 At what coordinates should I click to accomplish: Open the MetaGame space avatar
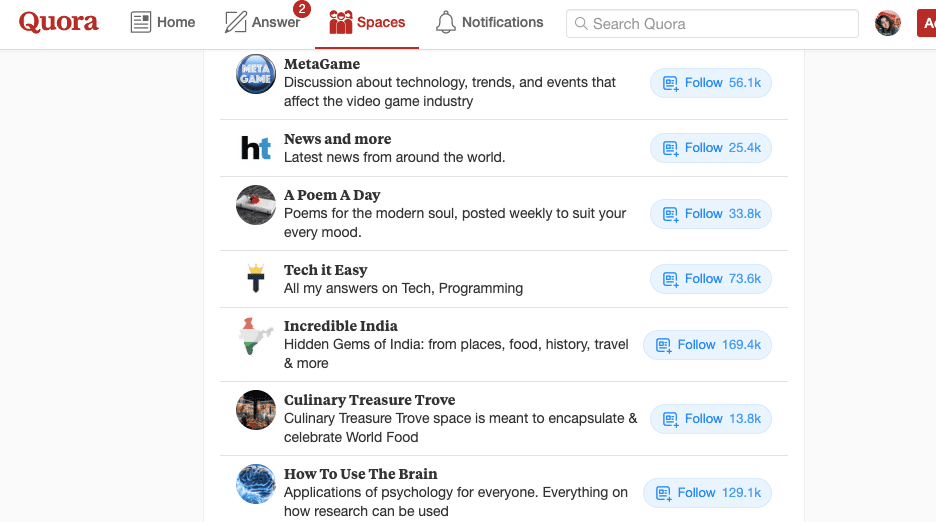tap(255, 74)
